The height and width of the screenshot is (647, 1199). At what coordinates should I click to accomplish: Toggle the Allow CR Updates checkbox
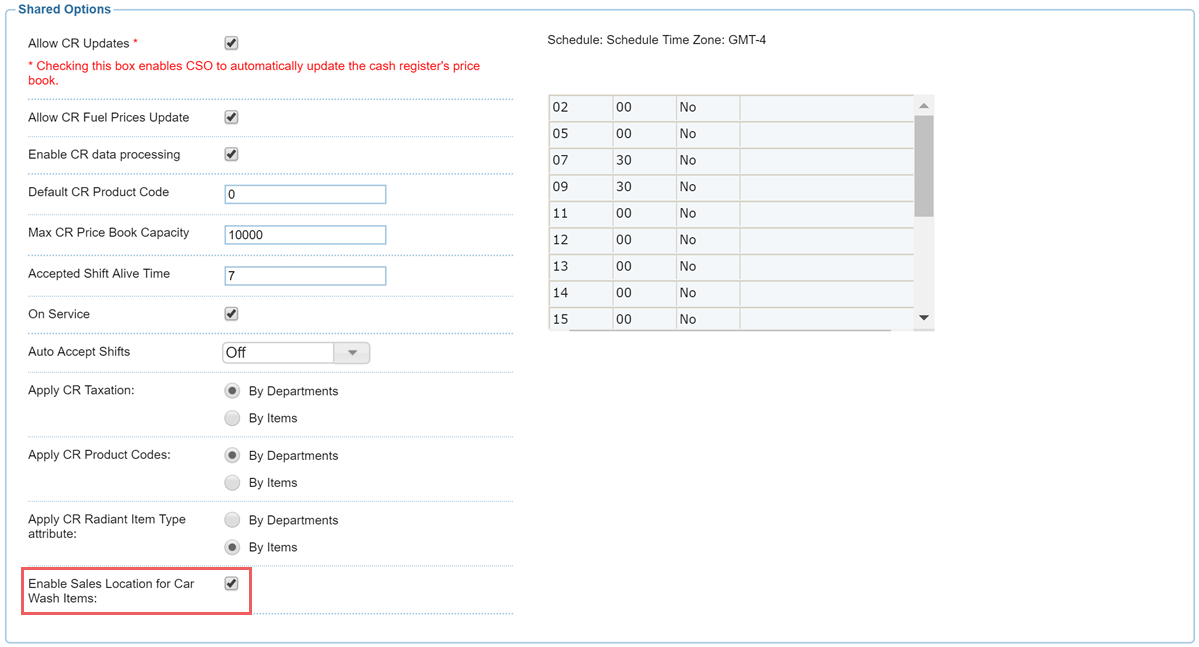231,44
